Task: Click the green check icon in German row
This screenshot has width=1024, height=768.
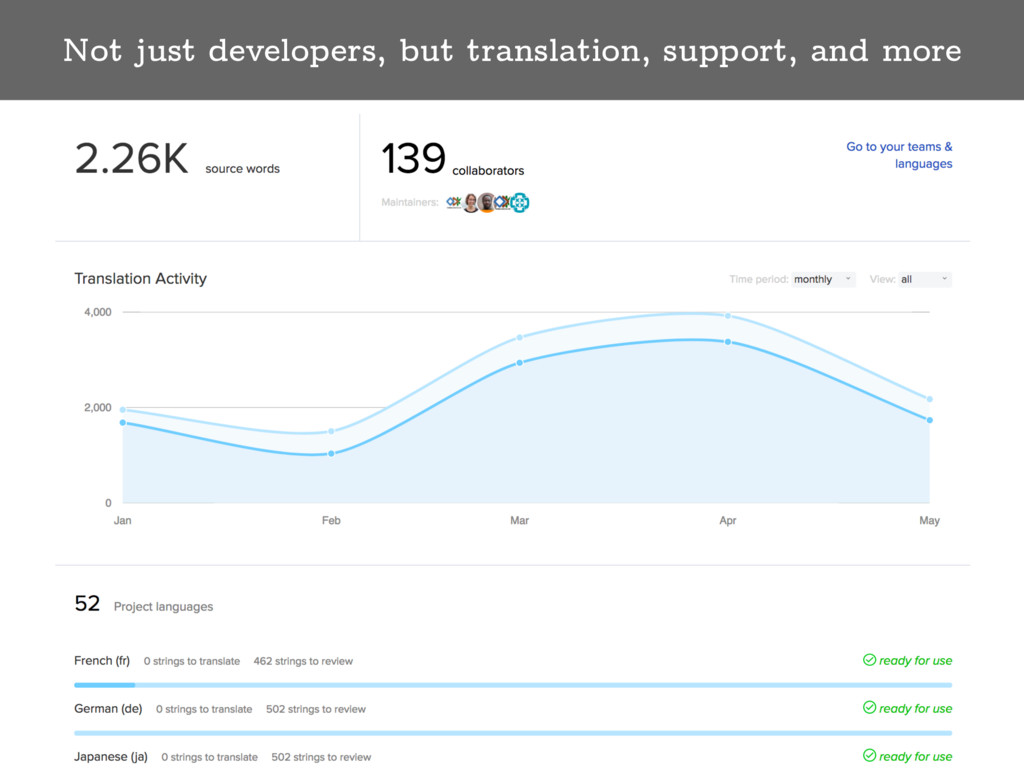Action: 869,707
